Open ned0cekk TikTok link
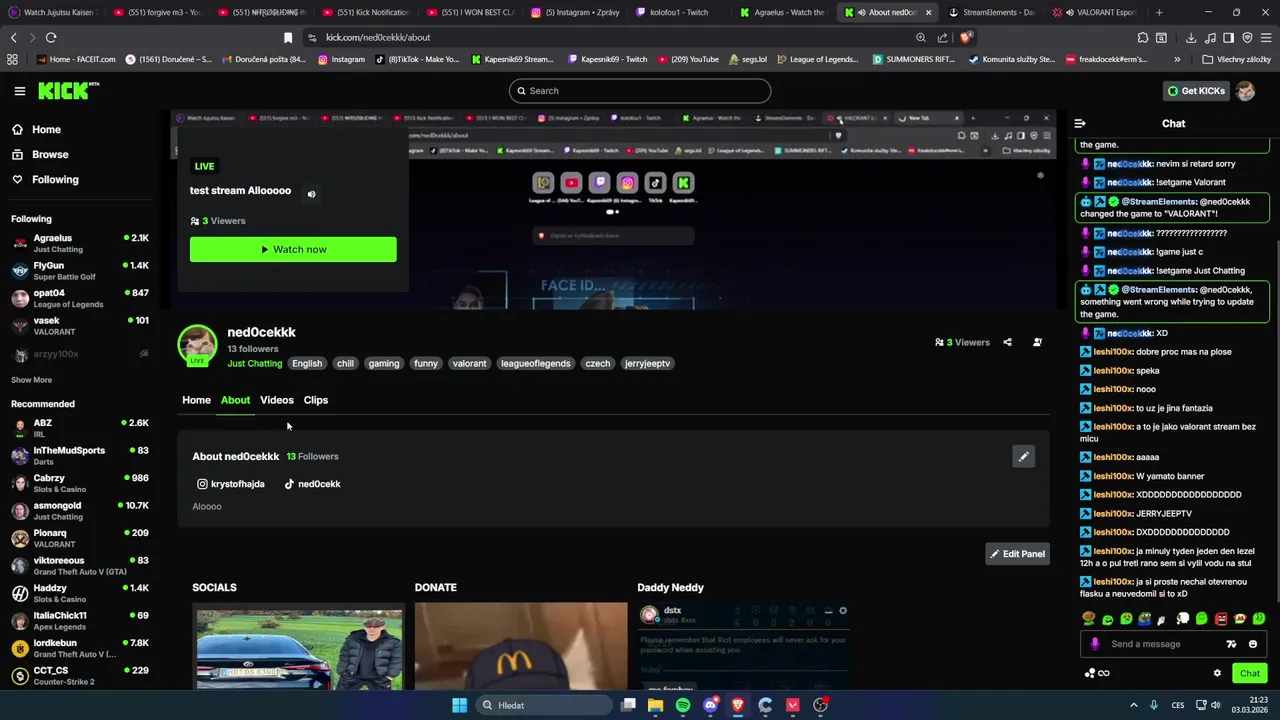This screenshot has height=720, width=1280. click(x=312, y=484)
